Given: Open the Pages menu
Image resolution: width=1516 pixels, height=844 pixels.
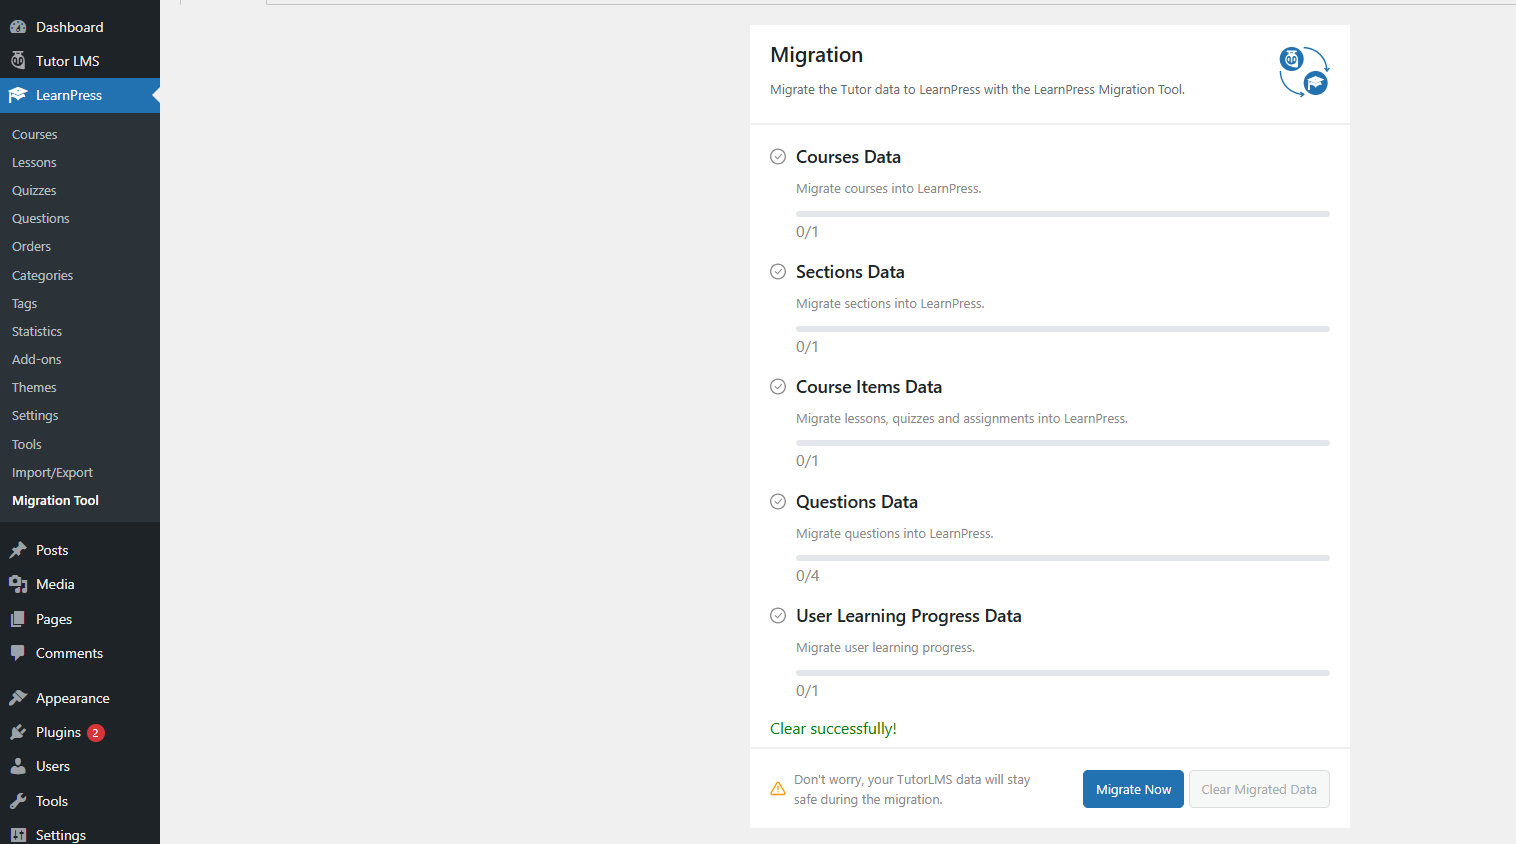Looking at the screenshot, I should click(80, 619).
